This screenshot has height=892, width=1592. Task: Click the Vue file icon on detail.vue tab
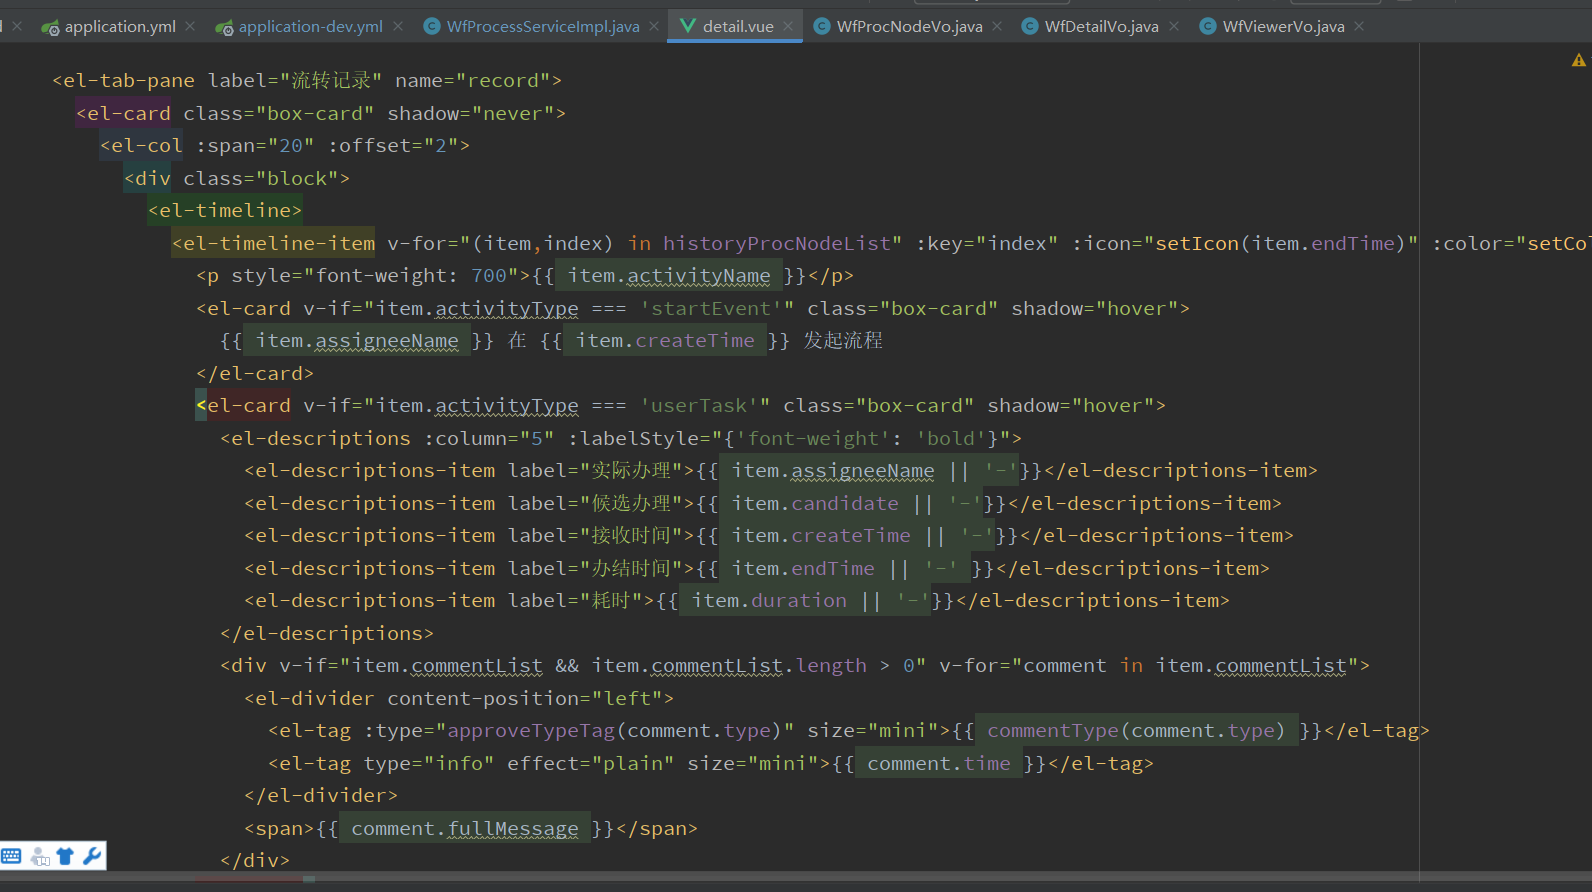(688, 26)
